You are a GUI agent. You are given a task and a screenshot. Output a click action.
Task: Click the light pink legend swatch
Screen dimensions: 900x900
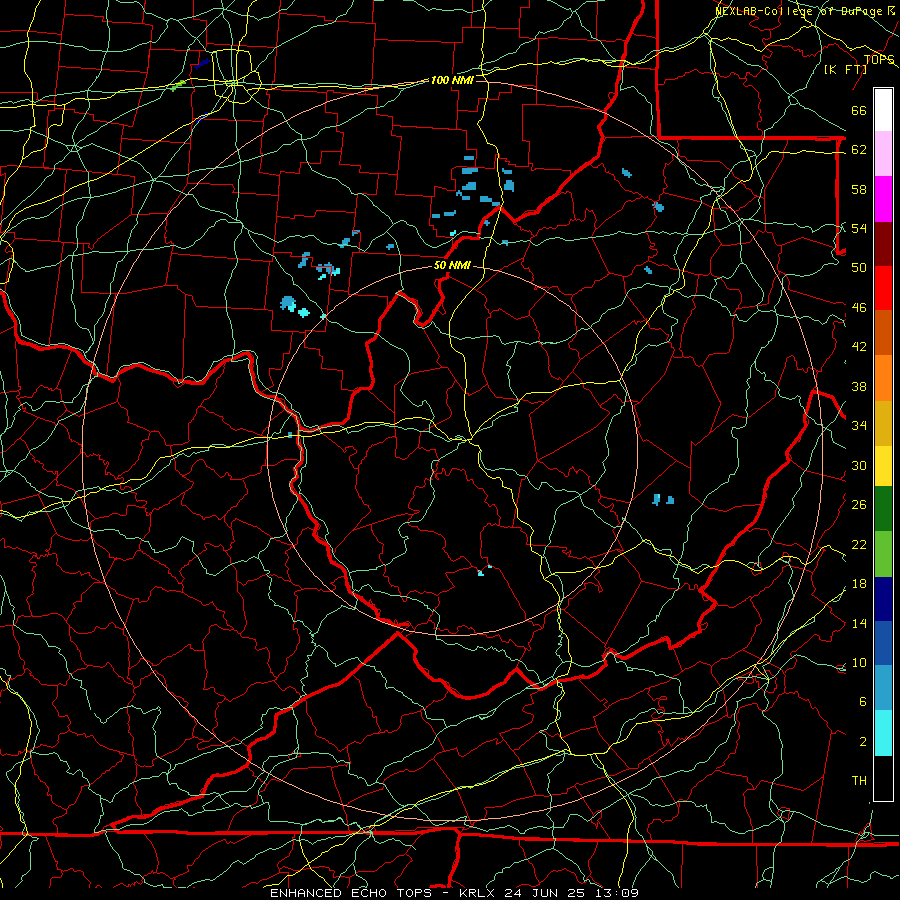883,154
